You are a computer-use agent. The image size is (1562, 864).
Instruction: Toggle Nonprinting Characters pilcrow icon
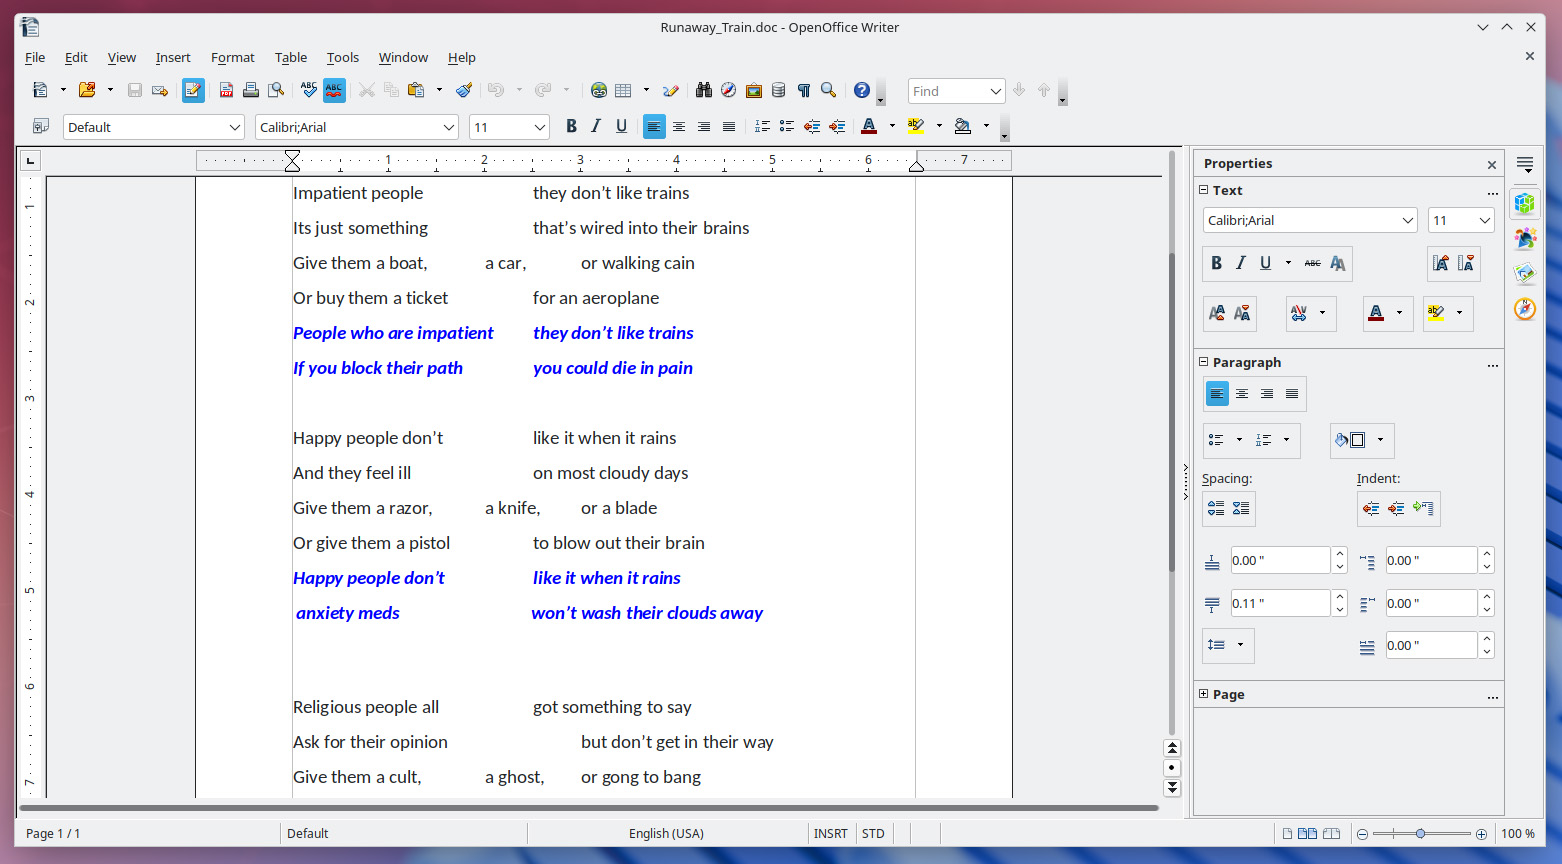point(804,91)
